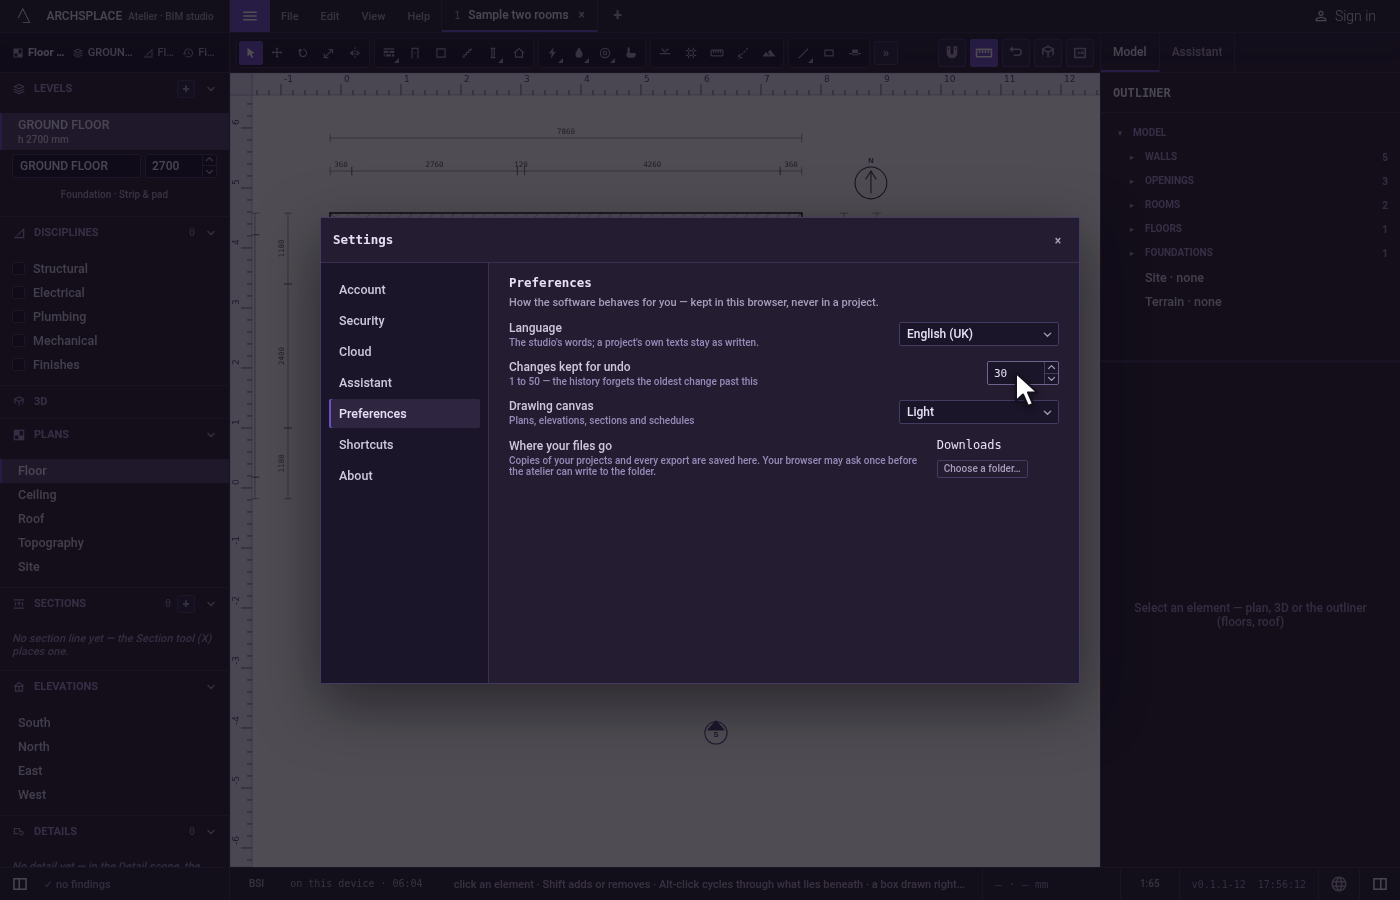Switch to the Assistant panel tab
This screenshot has width=1400, height=900.
tap(1196, 52)
